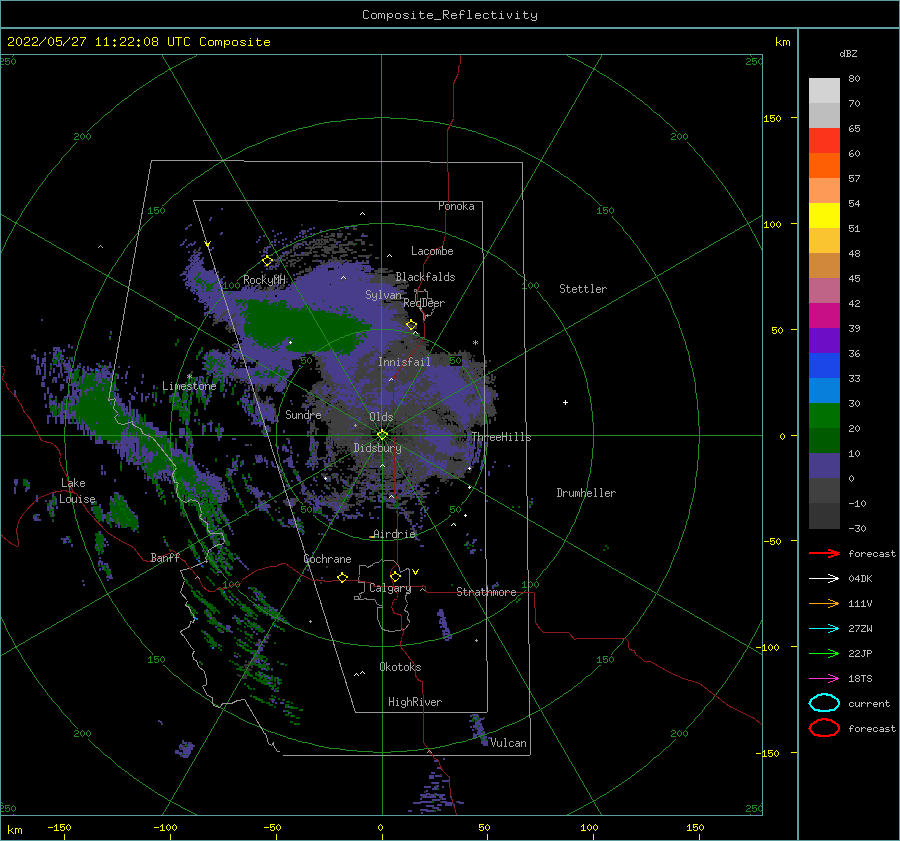Click the RedDeer city label

coord(424,303)
